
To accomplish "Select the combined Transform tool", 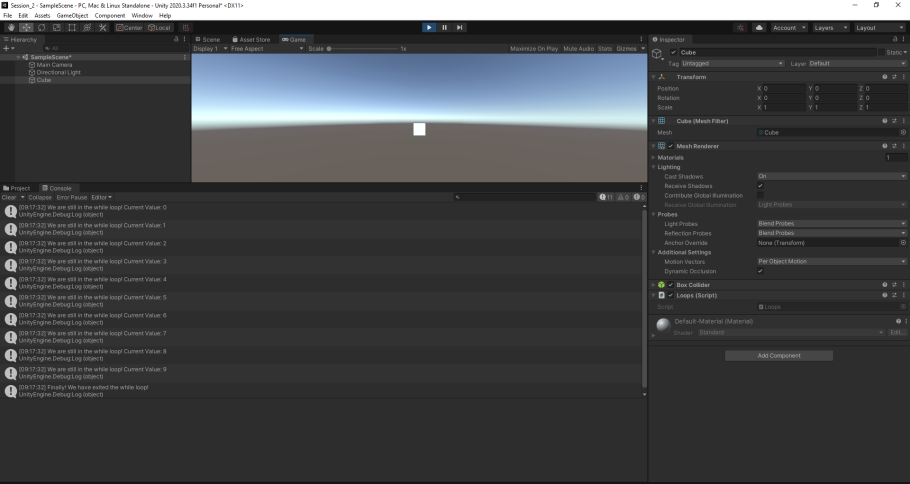I will click(x=87, y=27).
